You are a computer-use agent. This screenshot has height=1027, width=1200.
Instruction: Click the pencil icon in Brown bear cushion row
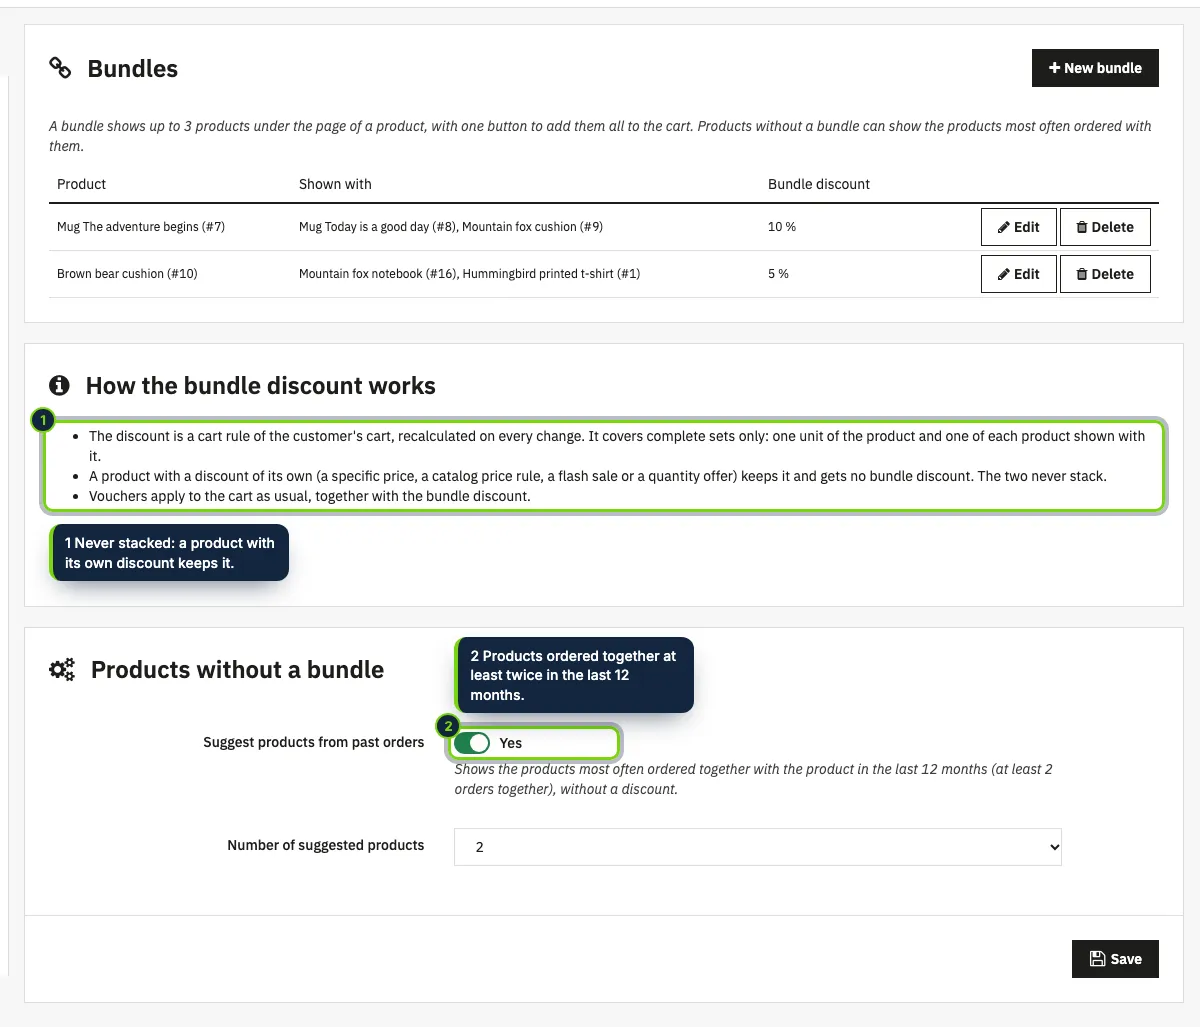click(x=1004, y=274)
